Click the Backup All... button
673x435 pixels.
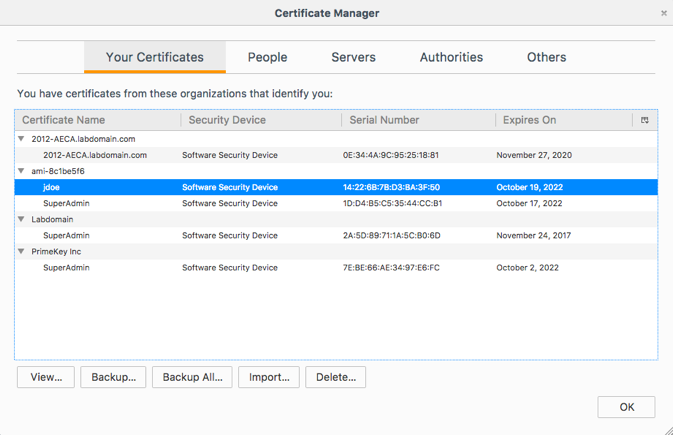[x=193, y=377]
